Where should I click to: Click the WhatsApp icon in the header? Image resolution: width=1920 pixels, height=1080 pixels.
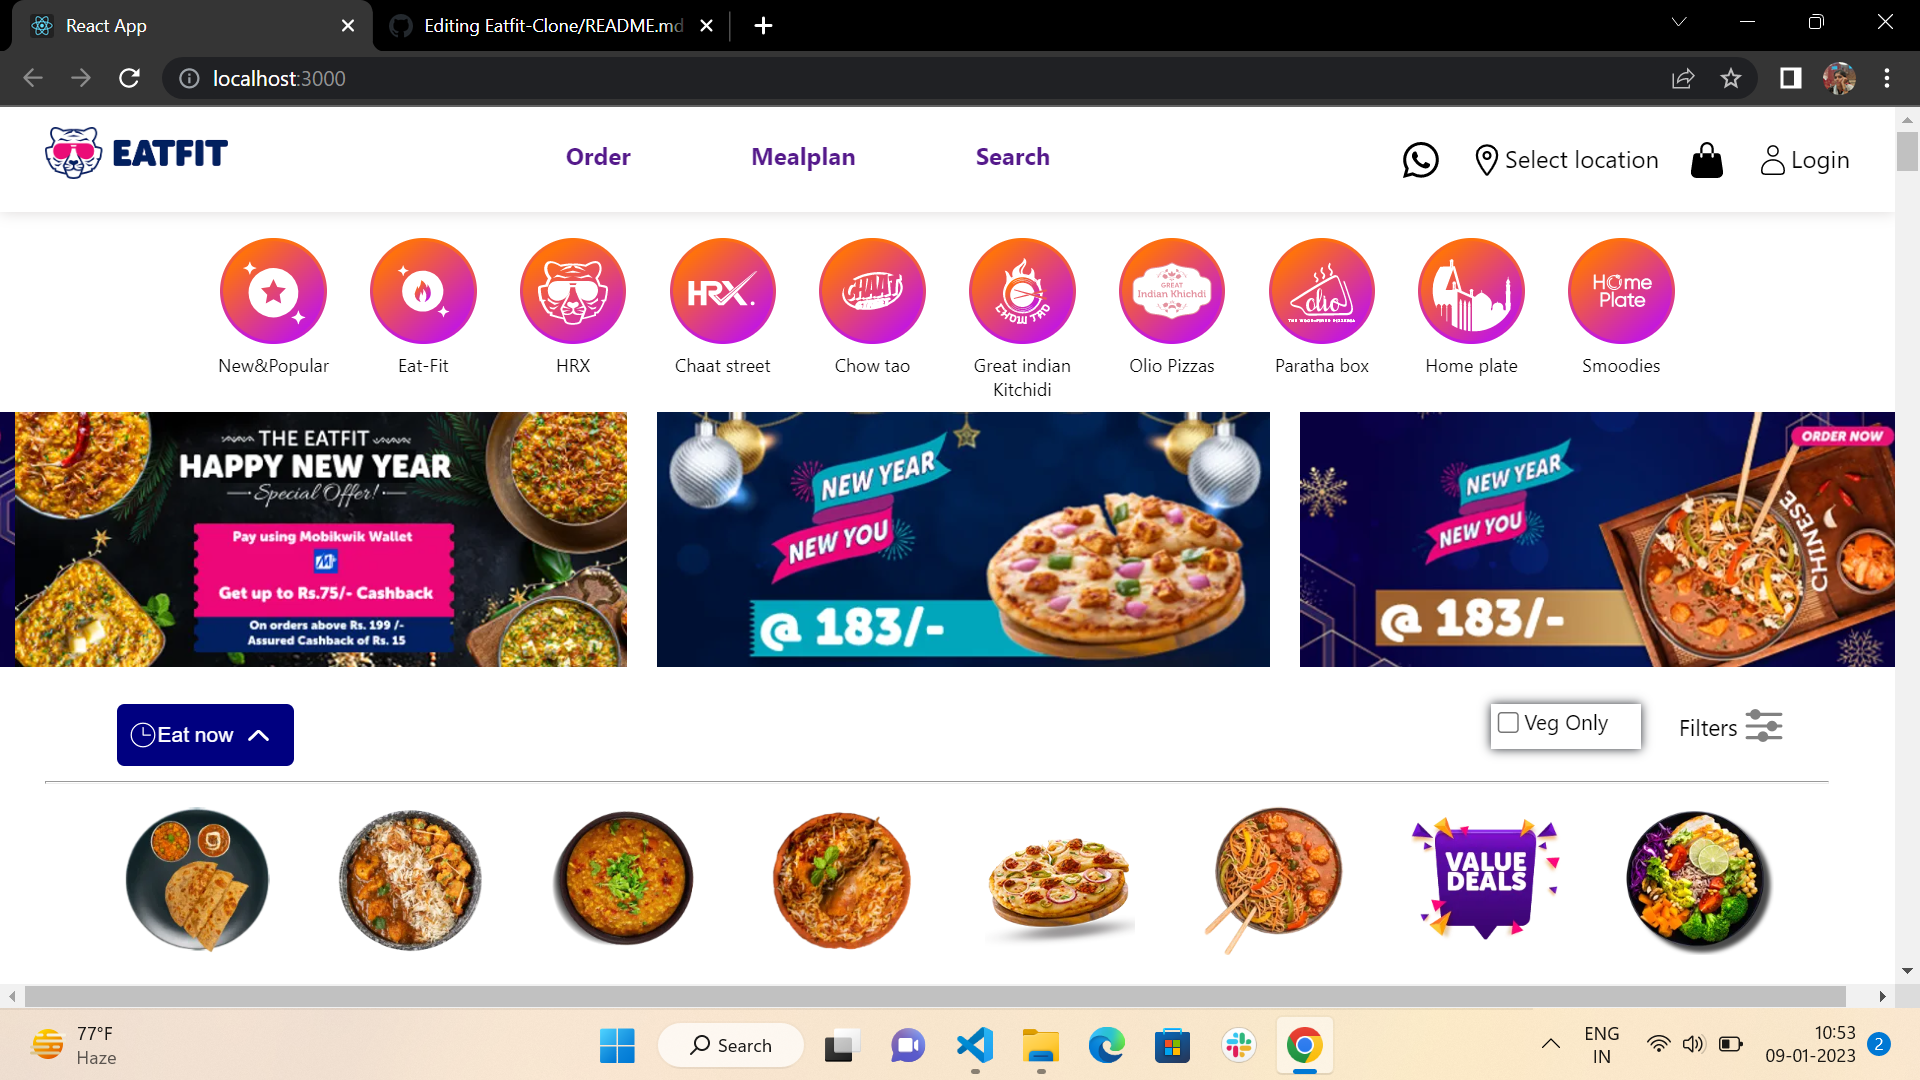click(x=1420, y=160)
